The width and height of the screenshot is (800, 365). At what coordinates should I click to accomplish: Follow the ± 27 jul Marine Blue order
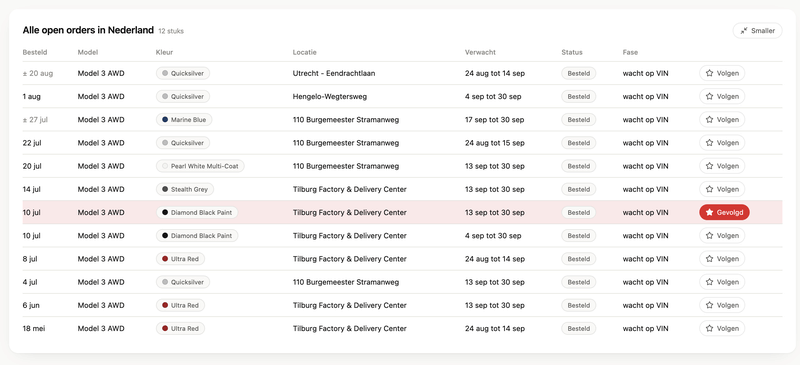coord(721,119)
